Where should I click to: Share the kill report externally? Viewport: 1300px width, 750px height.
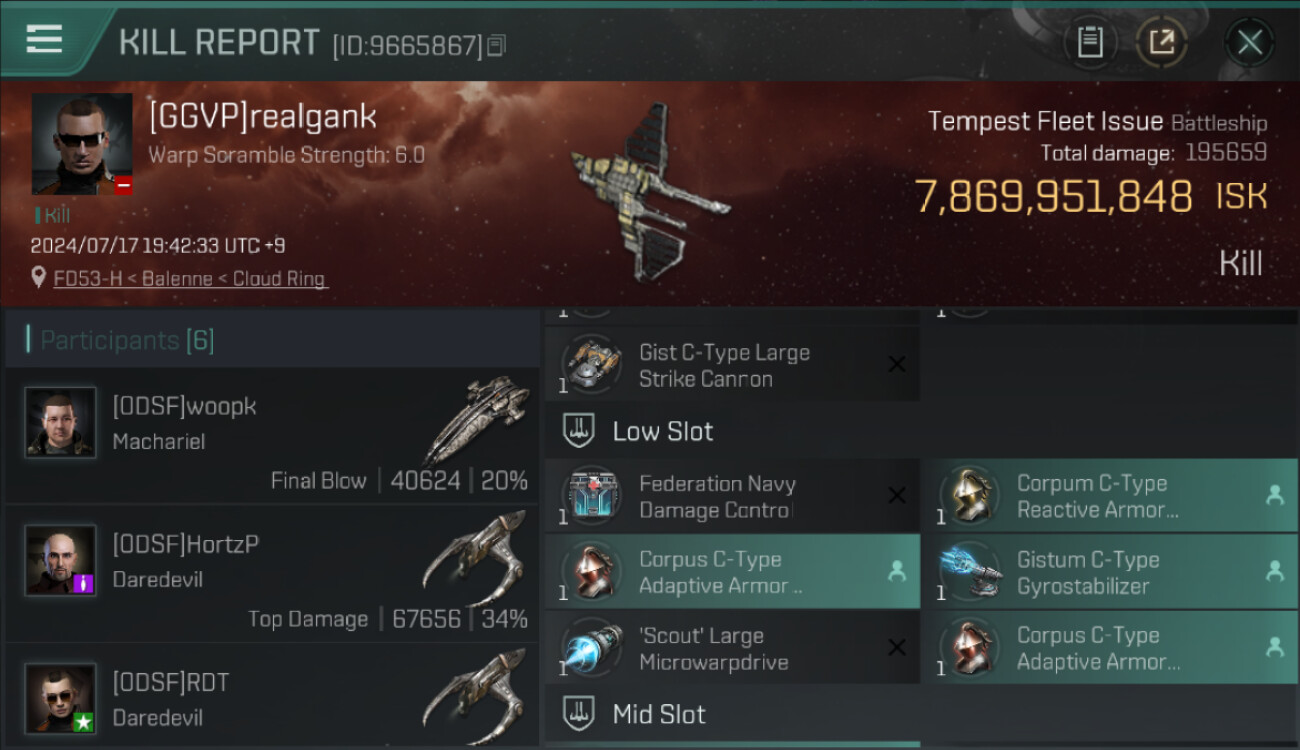pyautogui.click(x=1161, y=42)
